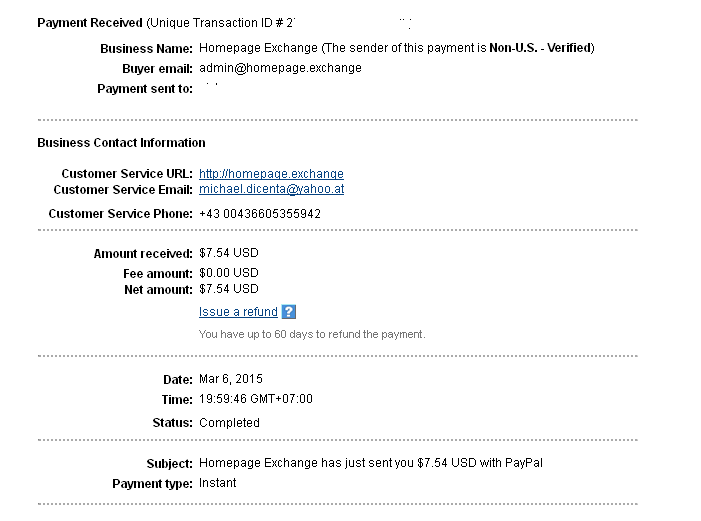701x521 pixels.
Task: Click the help icon beside Issue a refund
Action: [x=289, y=312]
